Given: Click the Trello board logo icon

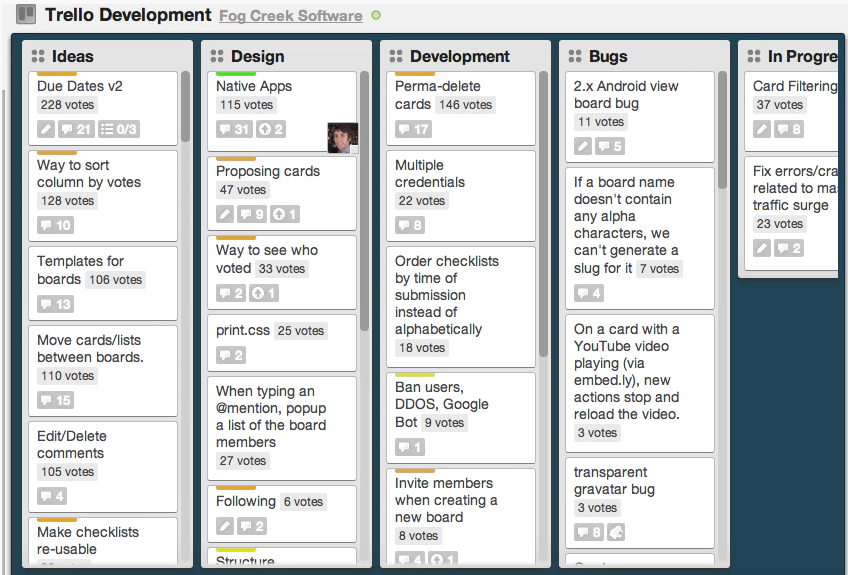Looking at the screenshot, I should 26,14.
